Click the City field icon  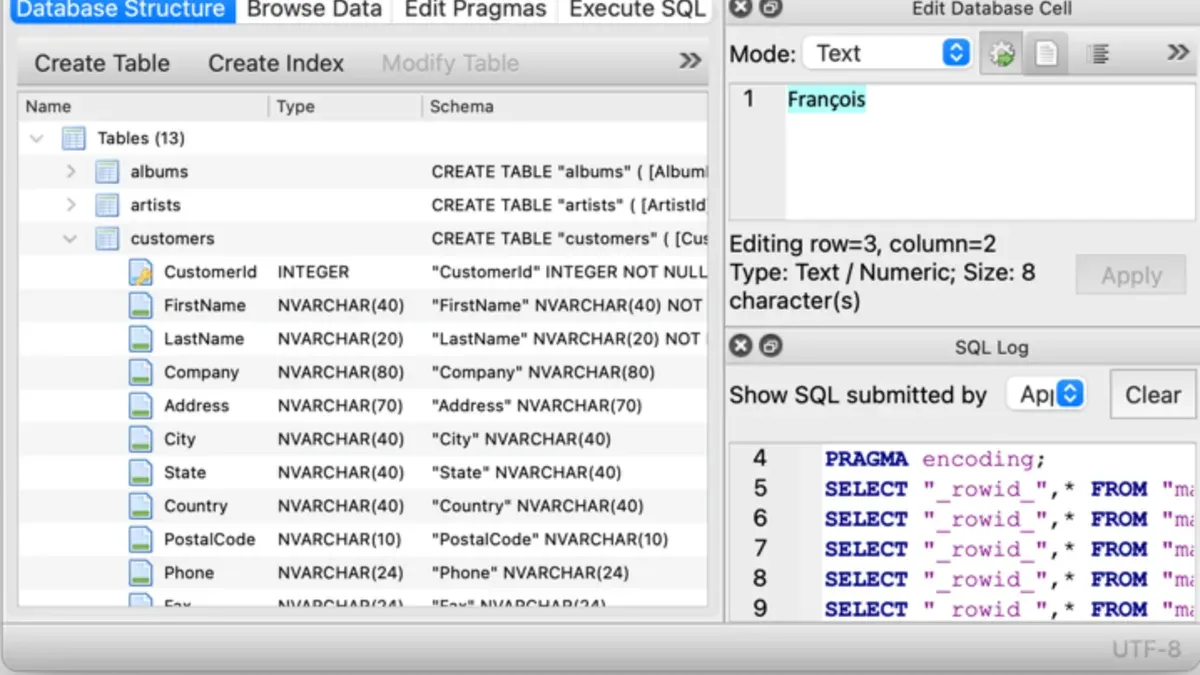[141, 439]
